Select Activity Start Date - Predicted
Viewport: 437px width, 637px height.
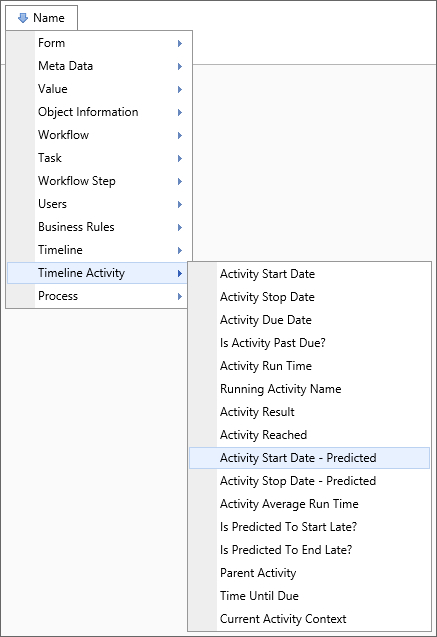click(x=309, y=458)
